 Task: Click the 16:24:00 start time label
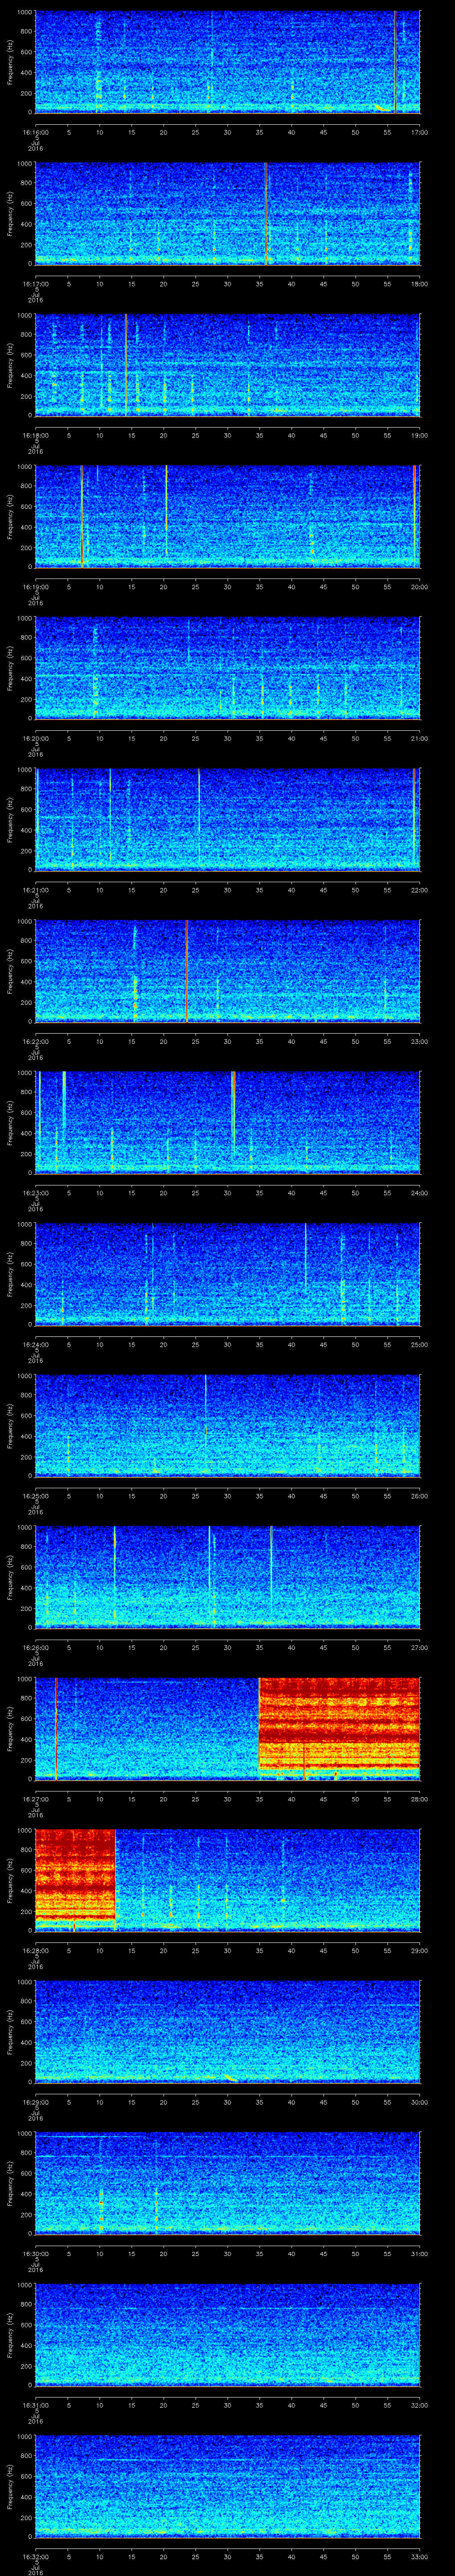(x=35, y=1345)
